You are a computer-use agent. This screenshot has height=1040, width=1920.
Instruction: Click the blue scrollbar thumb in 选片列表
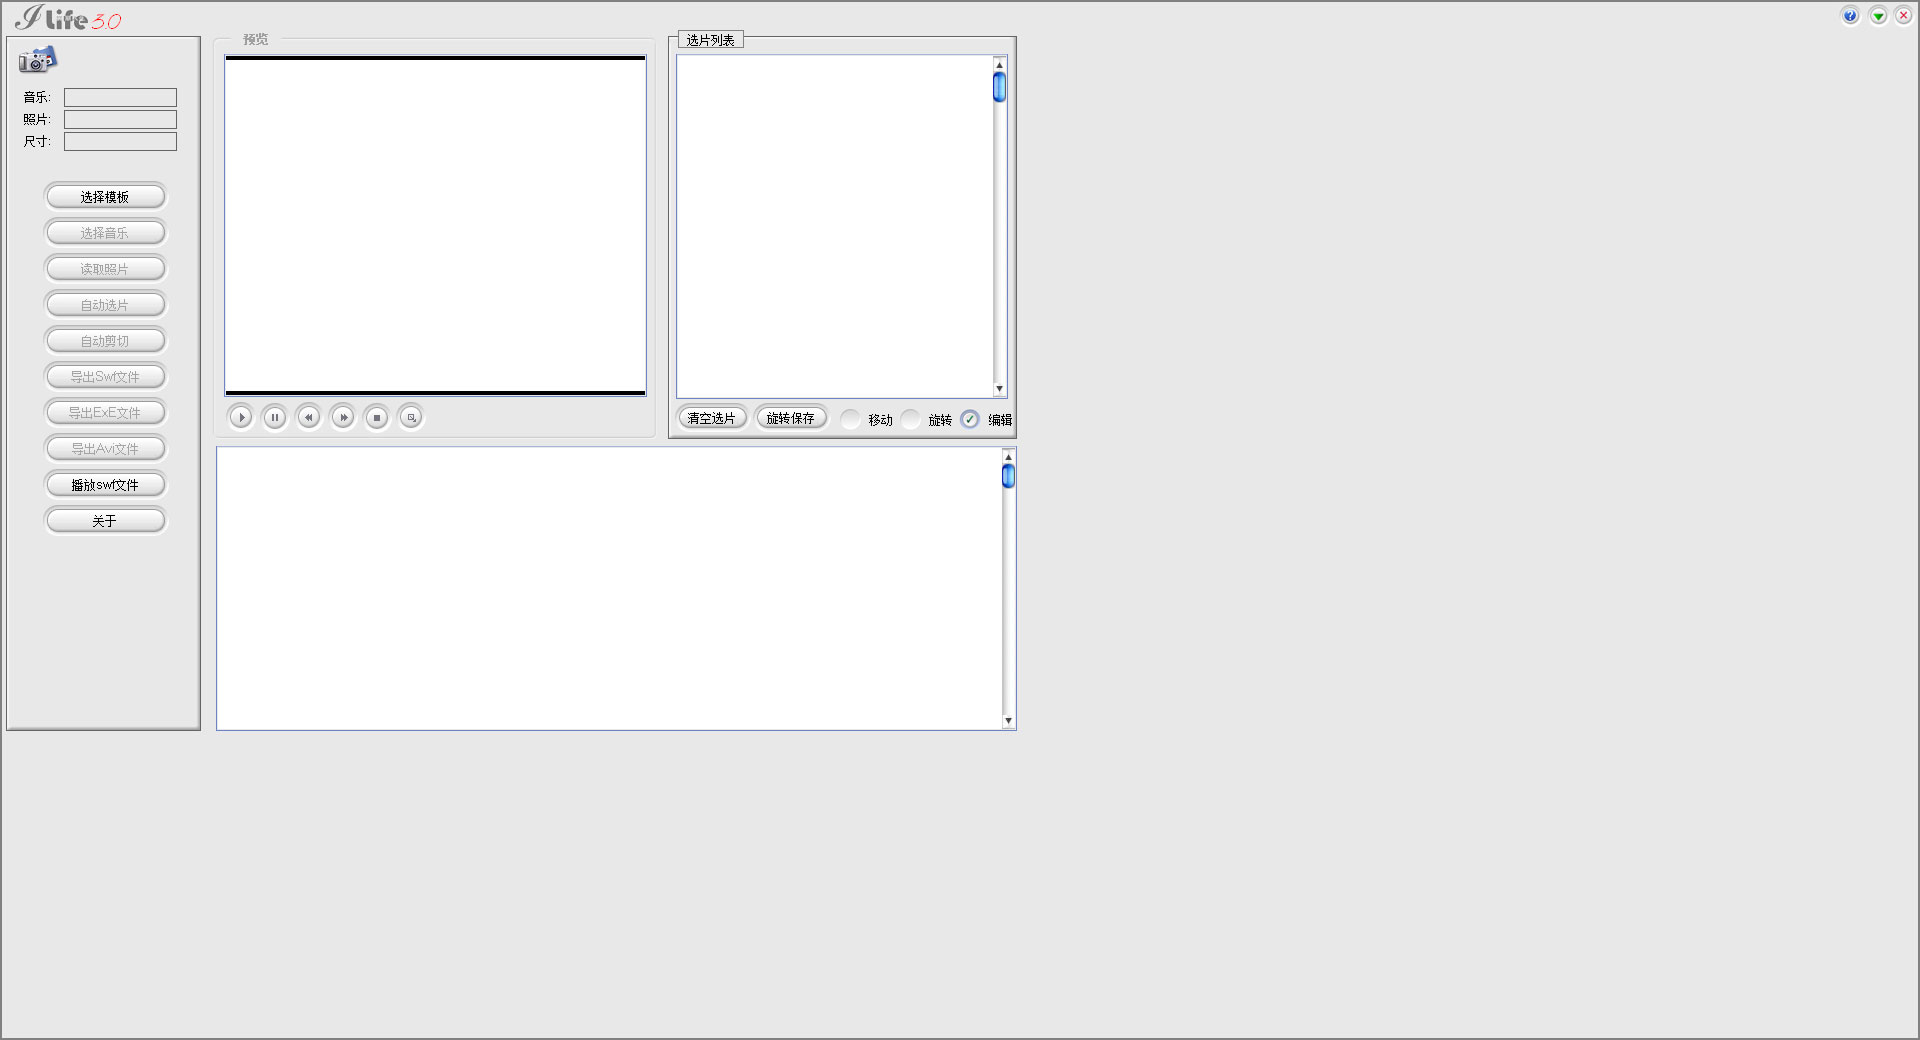click(999, 88)
